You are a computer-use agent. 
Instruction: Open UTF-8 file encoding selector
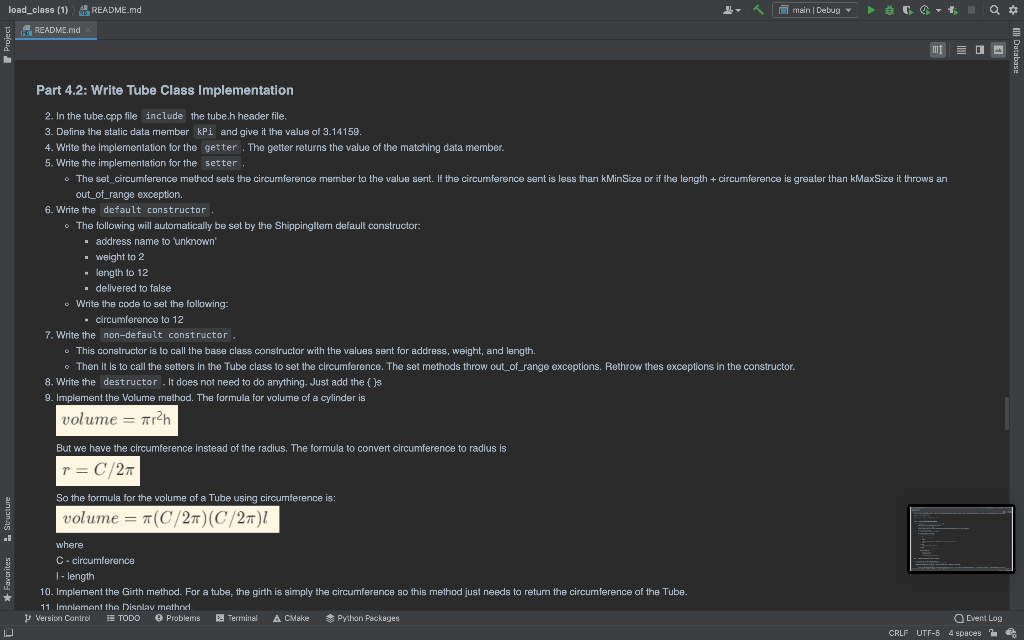pyautogui.click(x=928, y=633)
